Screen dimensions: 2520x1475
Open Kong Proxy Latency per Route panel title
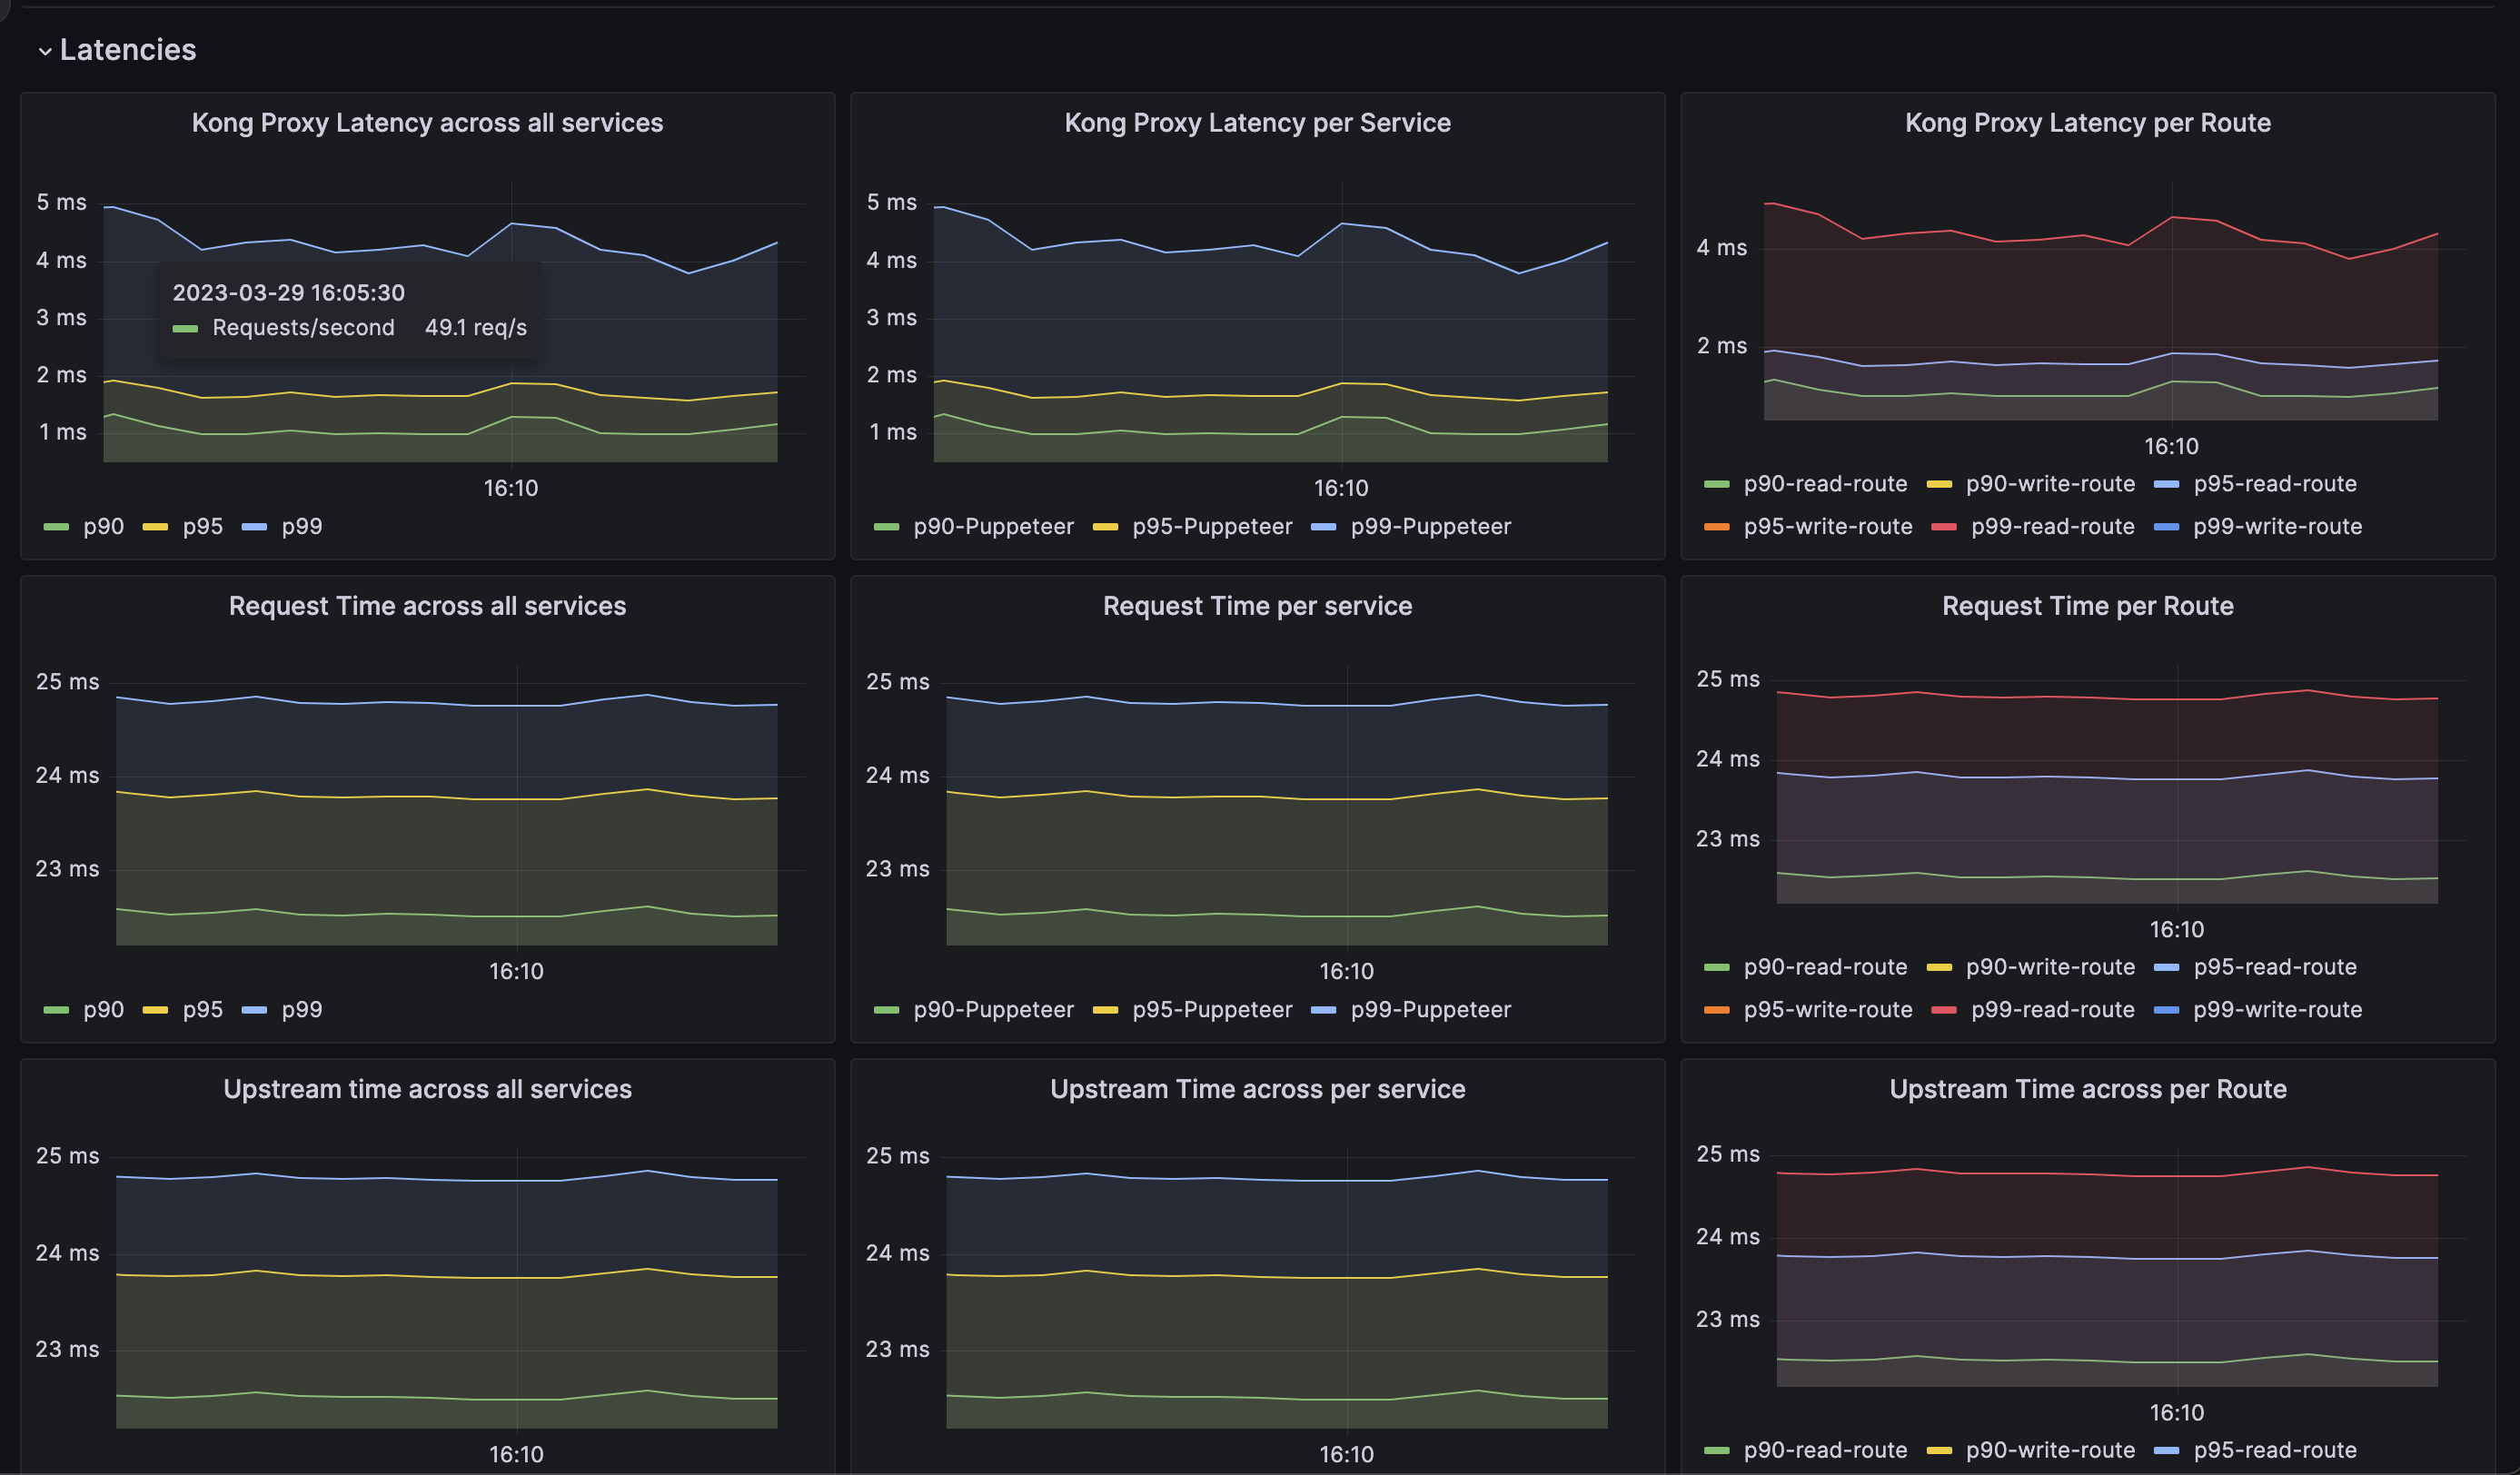tap(2087, 123)
